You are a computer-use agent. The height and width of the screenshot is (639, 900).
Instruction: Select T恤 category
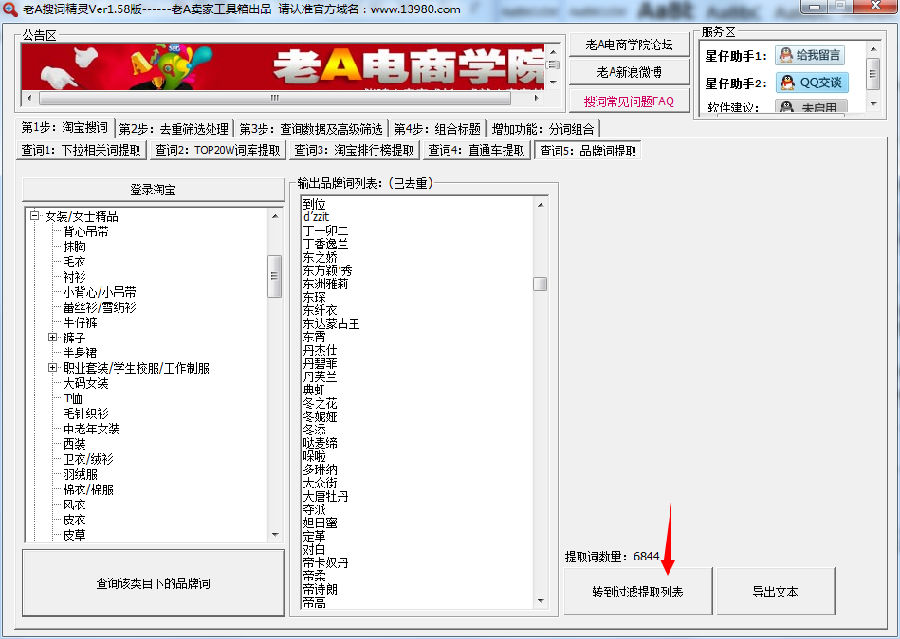pos(73,398)
